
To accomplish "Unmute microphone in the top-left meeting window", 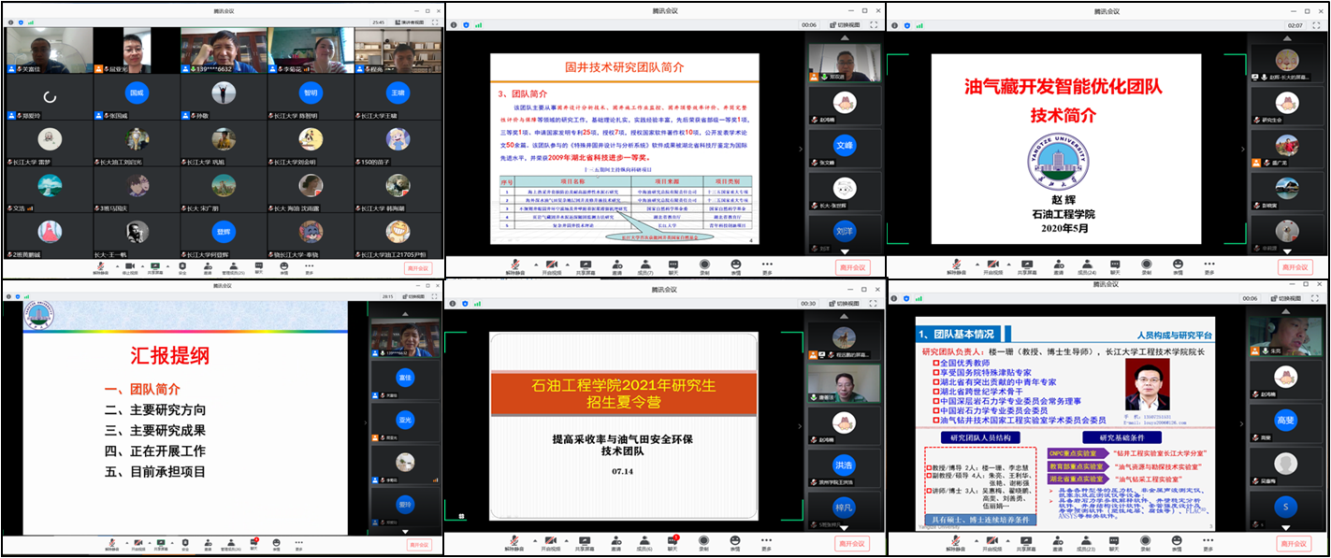I will tap(100, 265).
